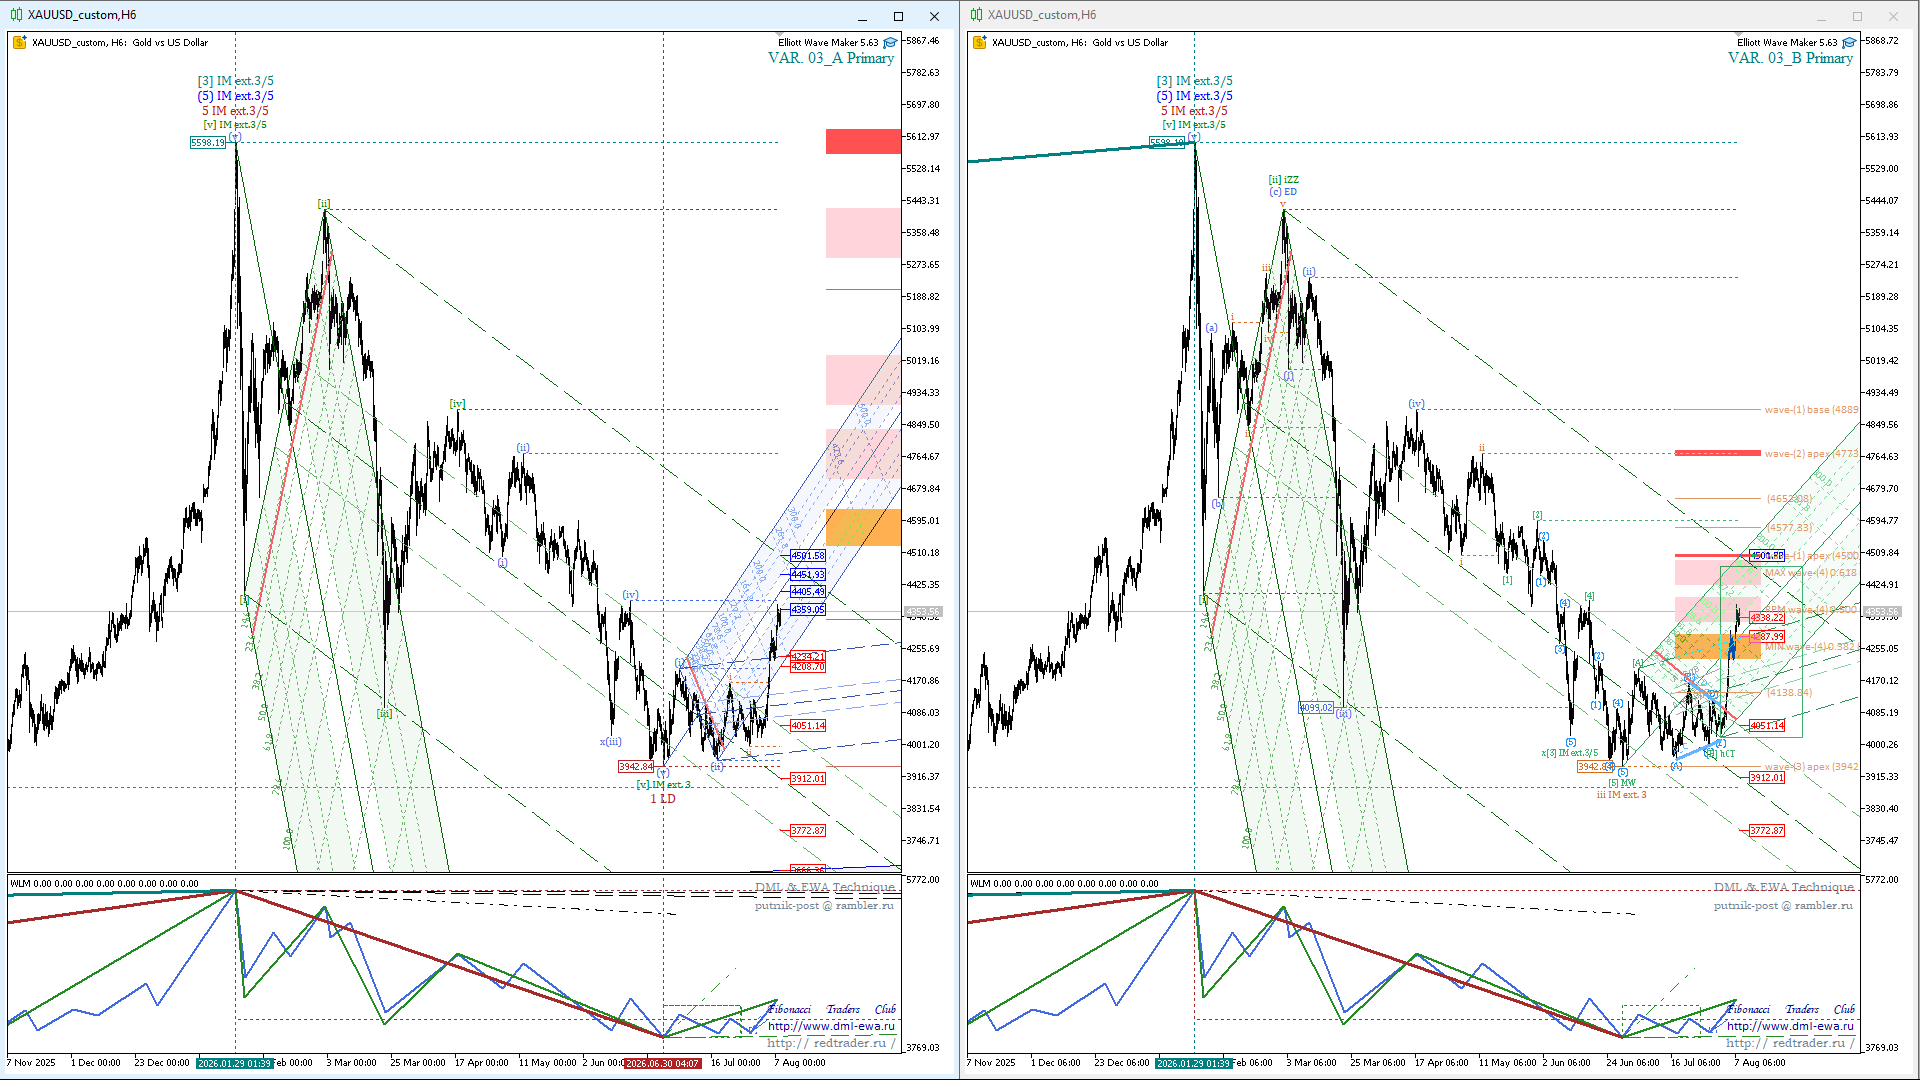Minimize the active XAUUSD chart window
The height and width of the screenshot is (1080, 1920).
pyautogui.click(x=863, y=16)
